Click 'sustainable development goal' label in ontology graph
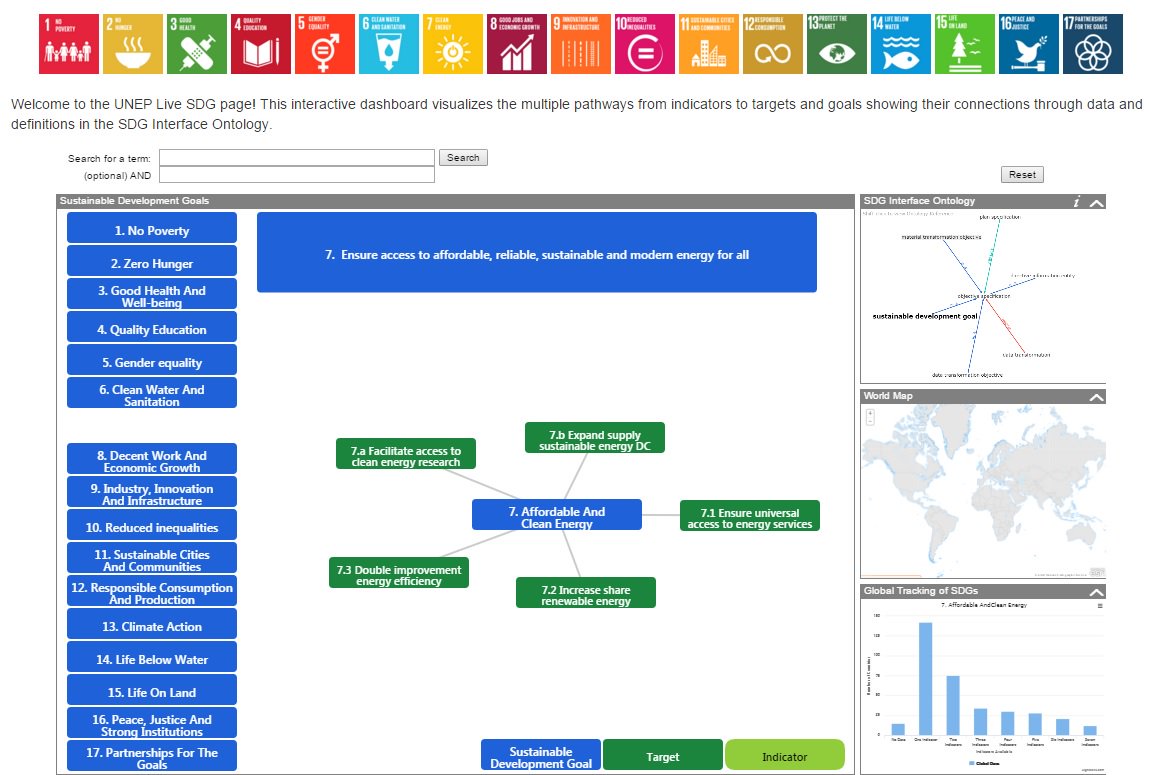Viewport: 1149px width, 775px height. pos(925,316)
